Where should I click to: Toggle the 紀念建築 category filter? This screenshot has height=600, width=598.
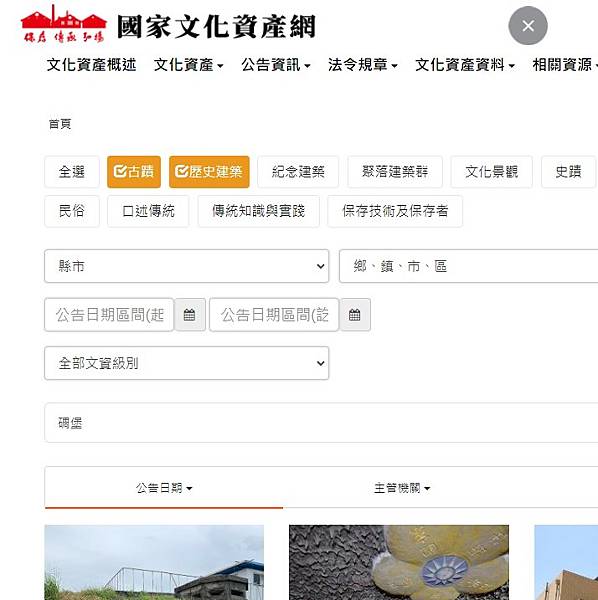coord(298,172)
